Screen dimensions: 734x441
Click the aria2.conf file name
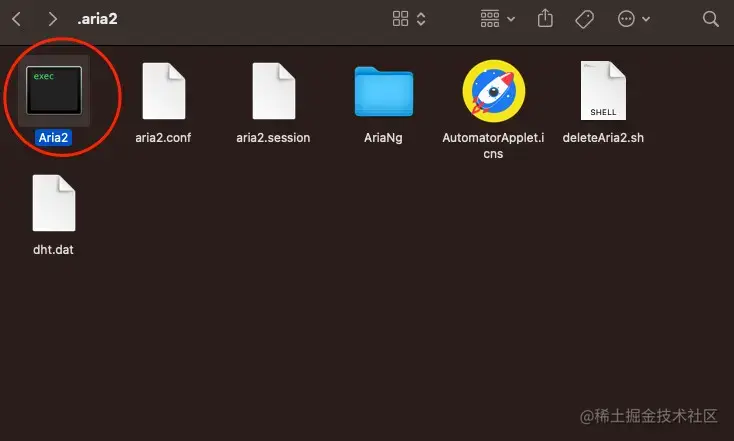163,138
